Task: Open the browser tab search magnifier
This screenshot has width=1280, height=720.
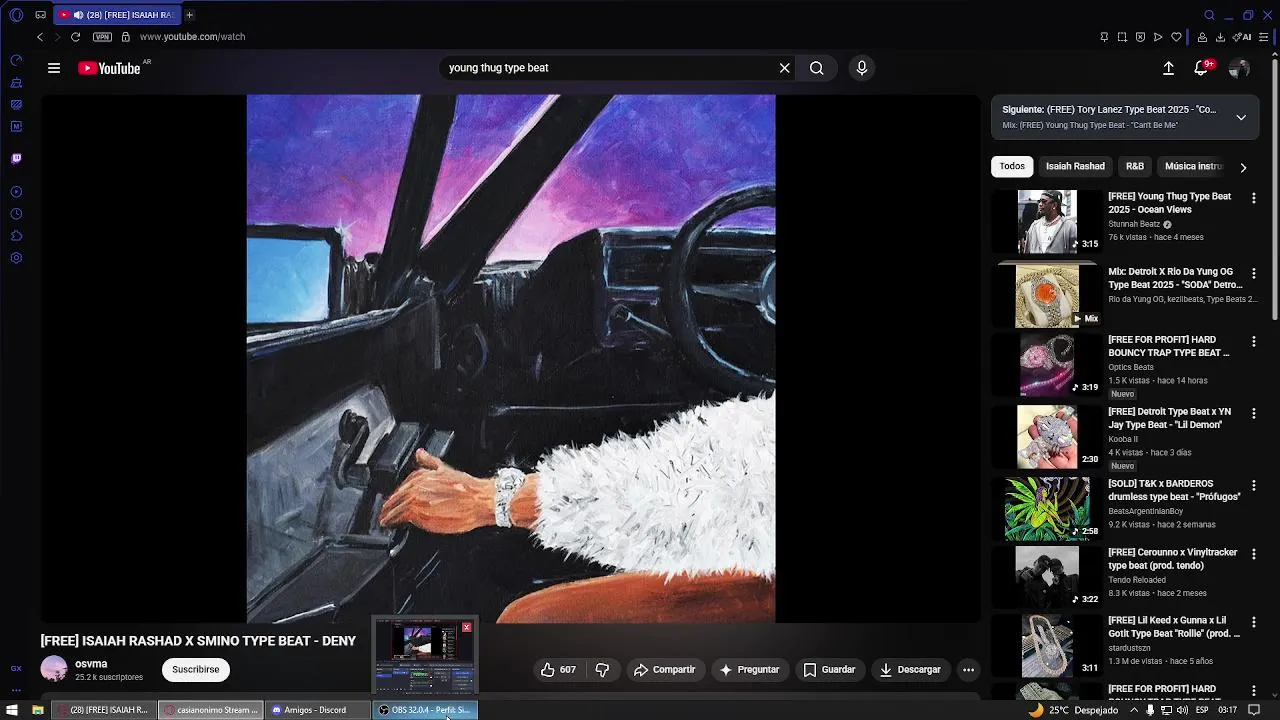Action: (x=1209, y=15)
